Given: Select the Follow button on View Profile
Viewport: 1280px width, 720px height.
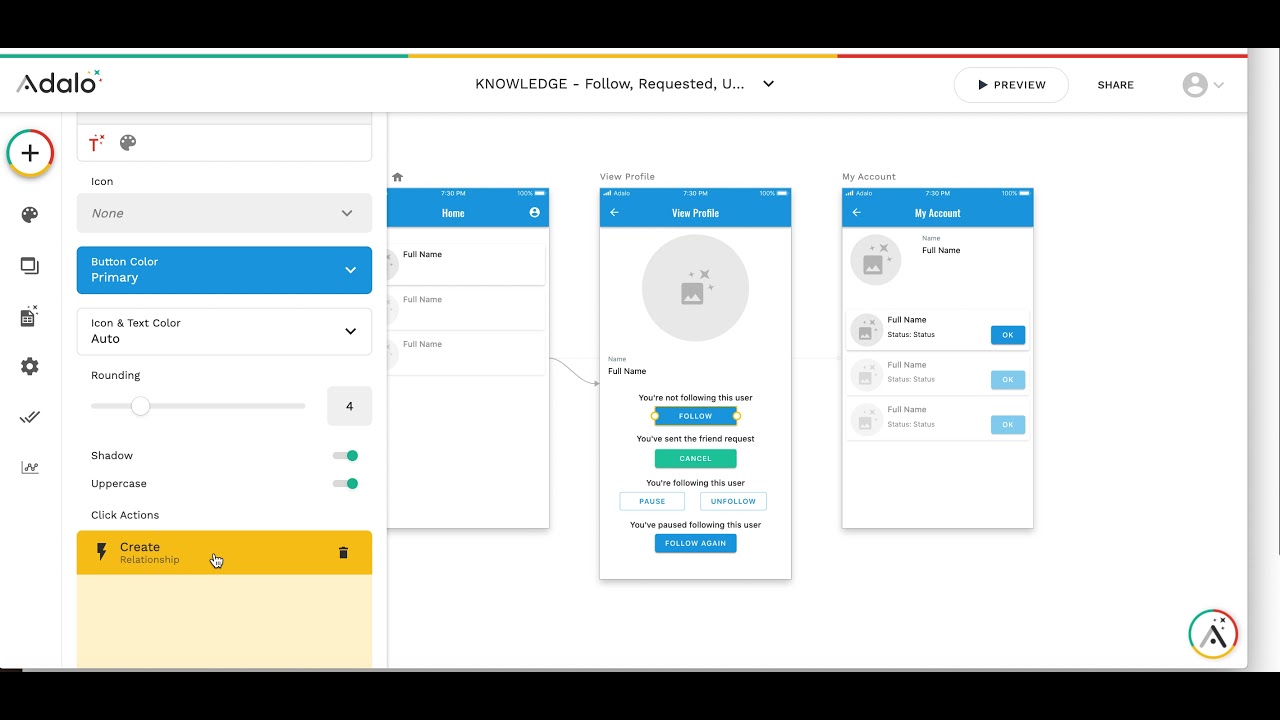Looking at the screenshot, I should (x=695, y=416).
